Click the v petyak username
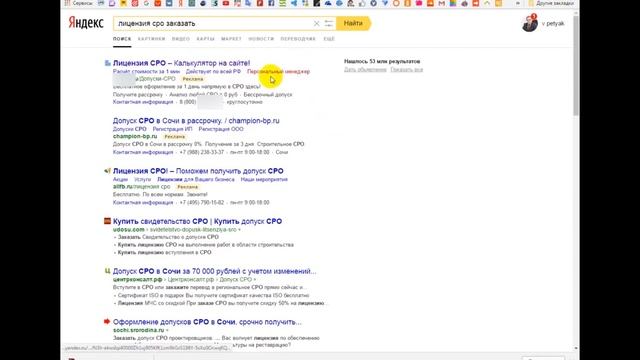 (x=553, y=24)
